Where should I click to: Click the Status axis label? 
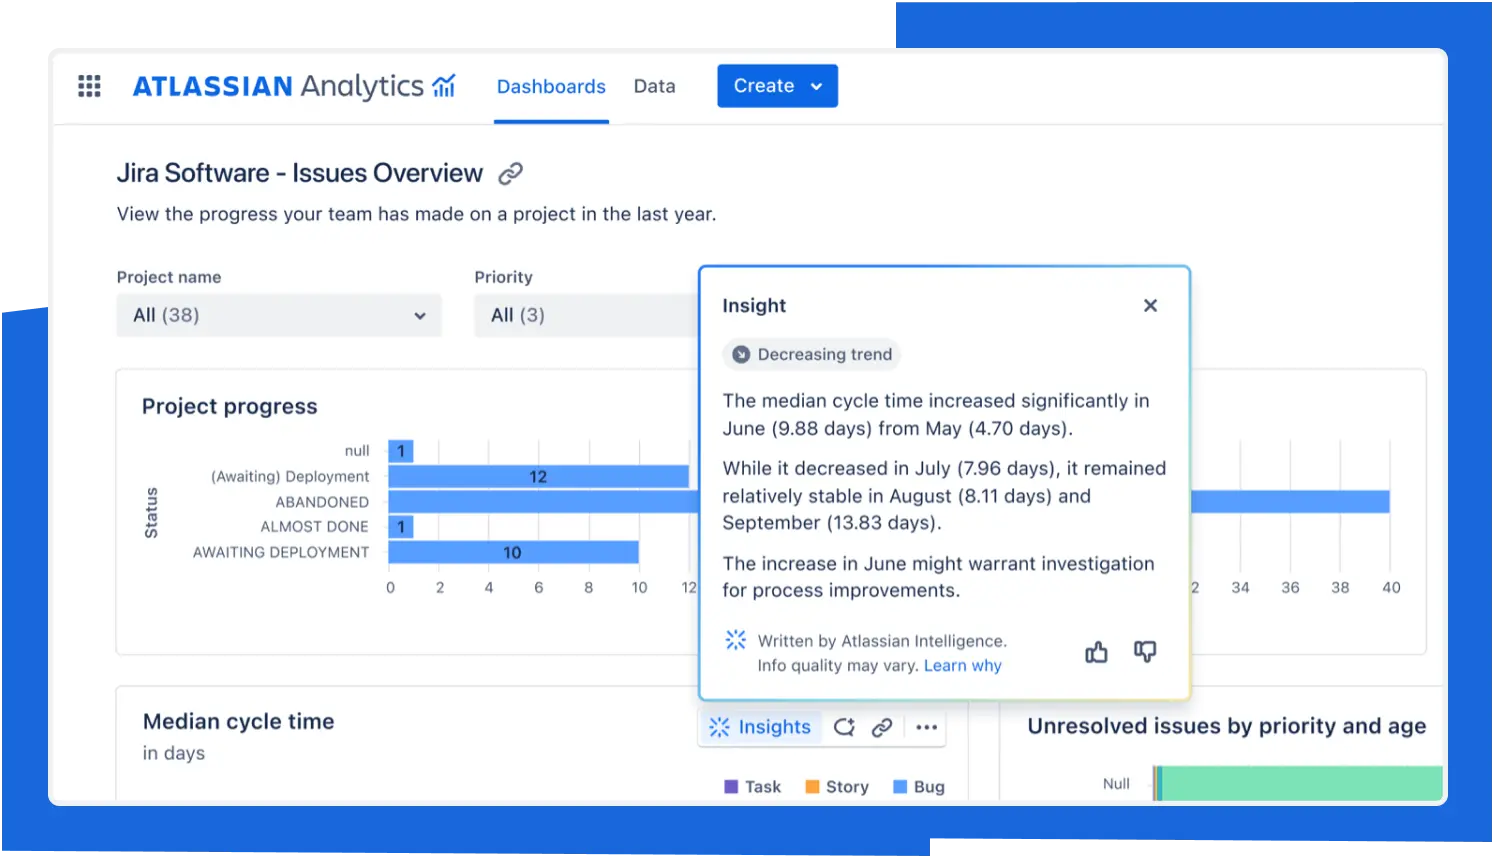pyautogui.click(x=151, y=513)
